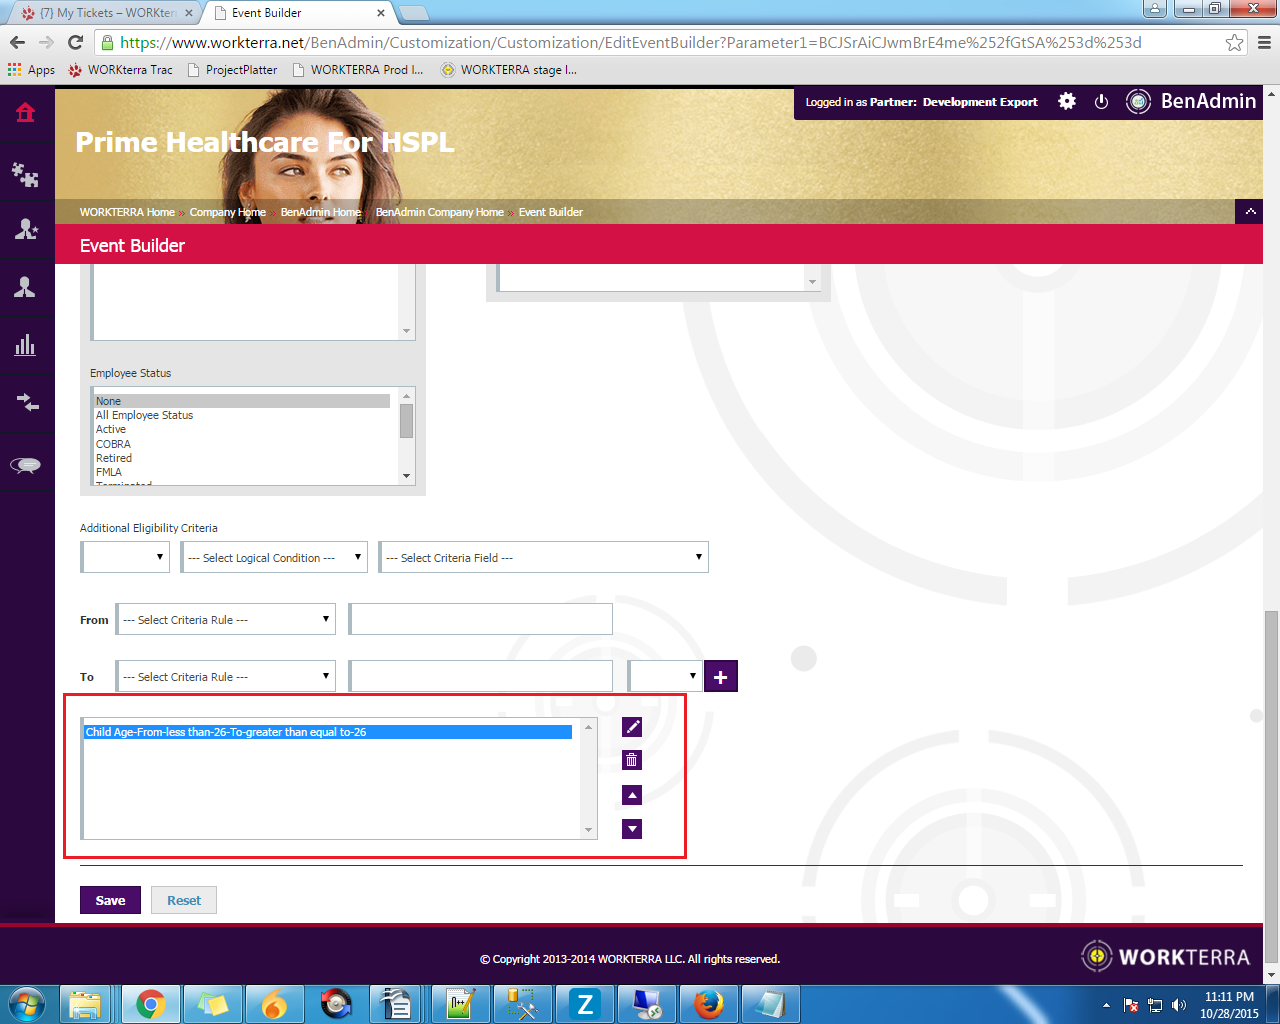Open the single person sidebar icon
The height and width of the screenshot is (1024, 1280).
25,287
